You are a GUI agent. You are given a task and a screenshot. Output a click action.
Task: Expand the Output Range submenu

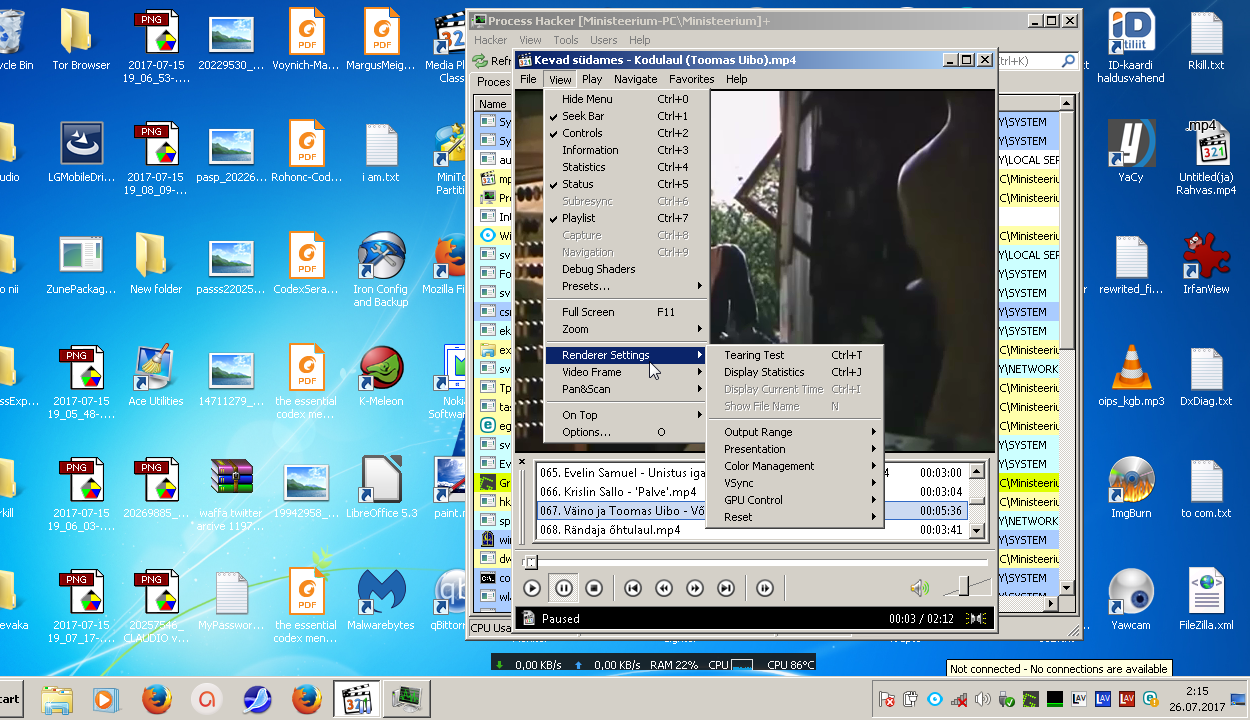coord(758,432)
